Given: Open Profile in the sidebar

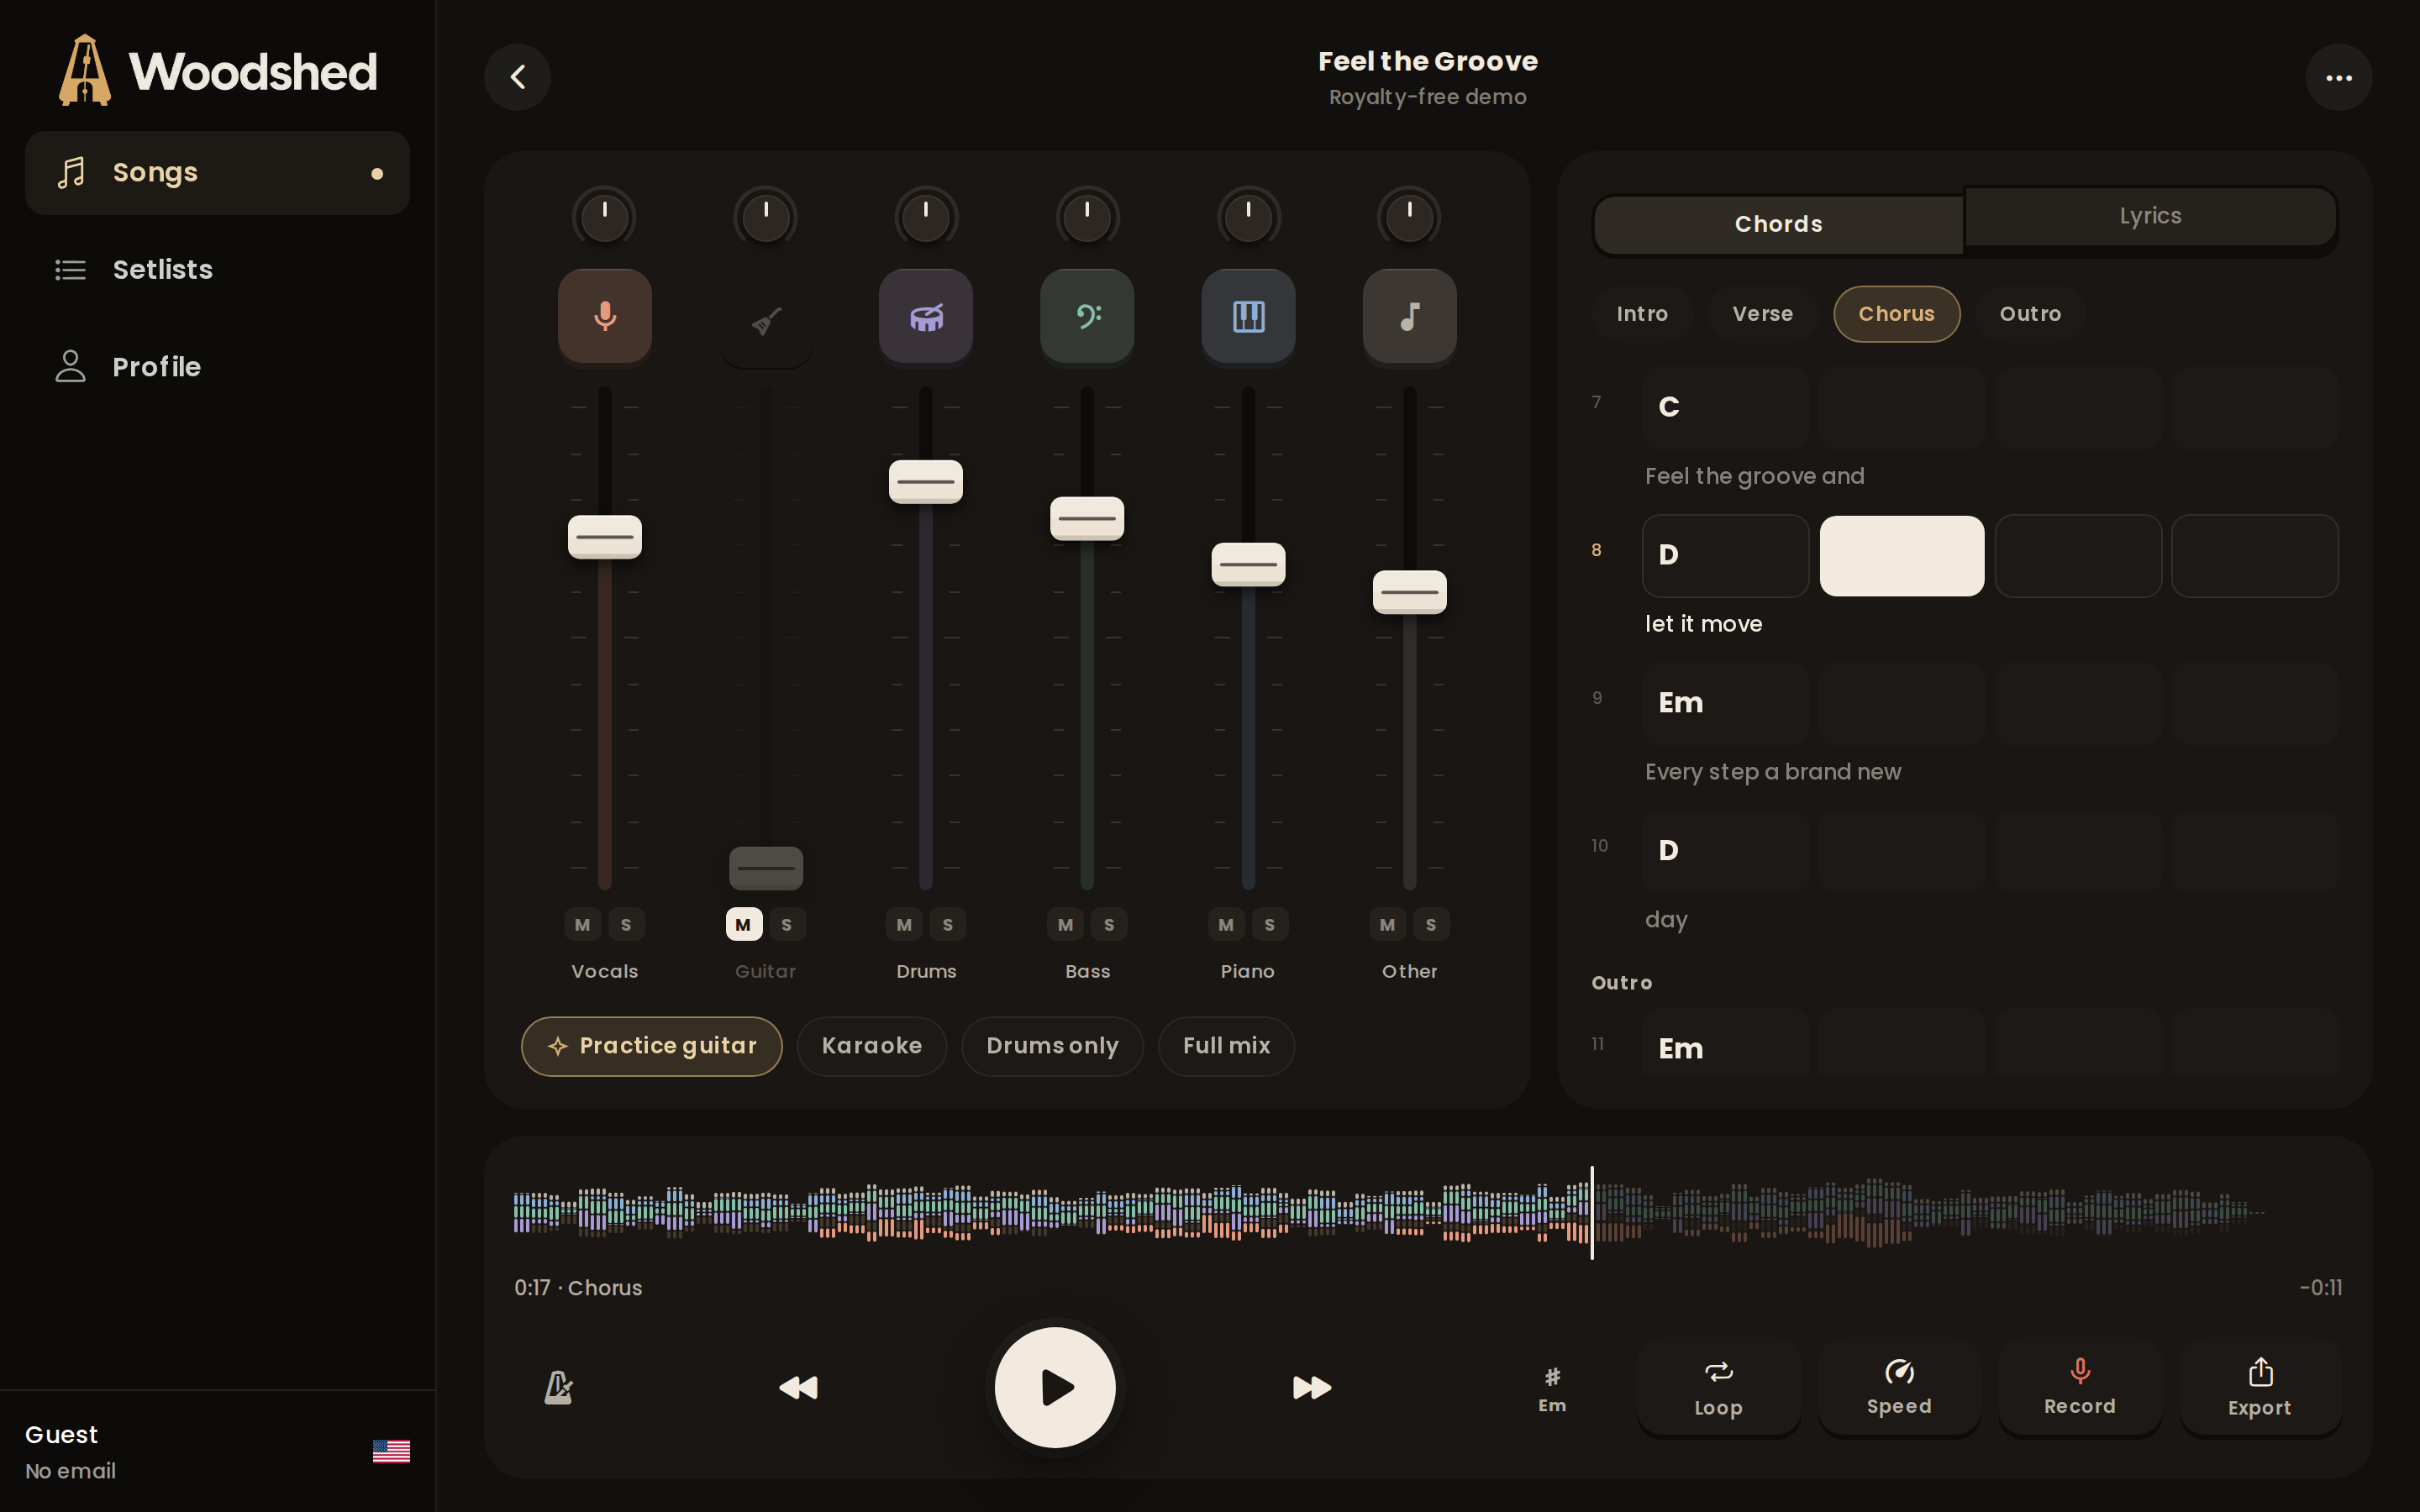Looking at the screenshot, I should [217, 367].
